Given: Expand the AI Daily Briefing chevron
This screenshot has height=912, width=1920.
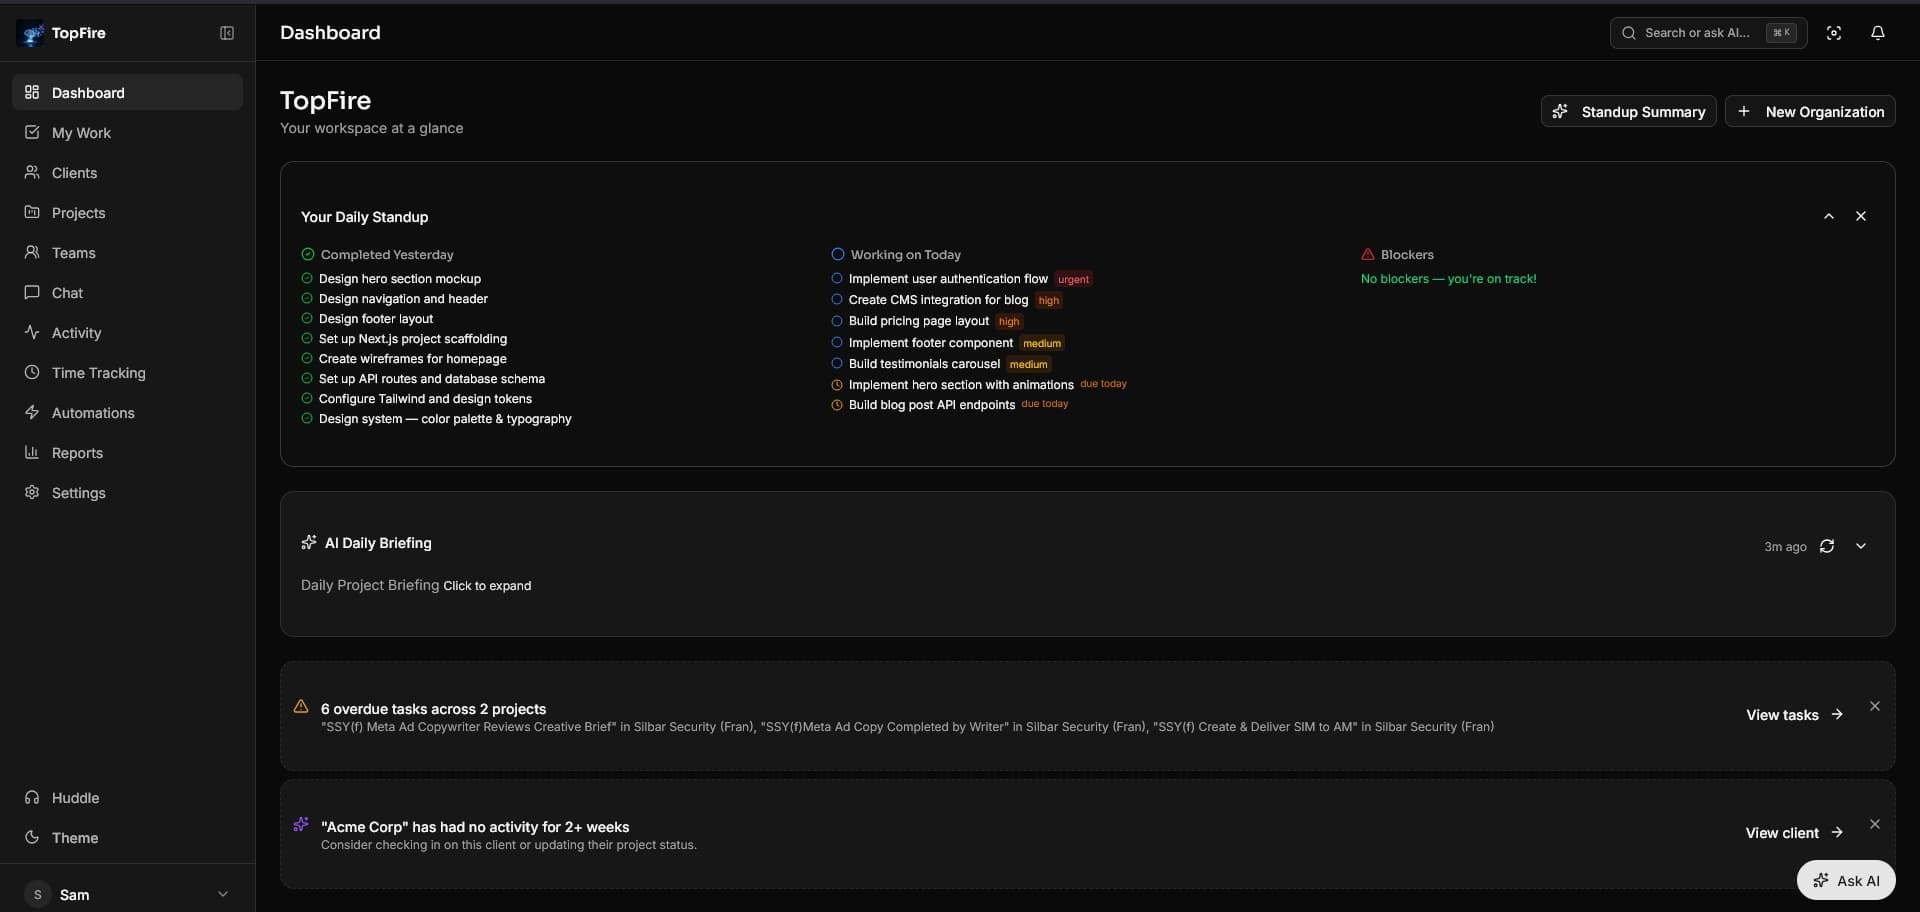Looking at the screenshot, I should (1860, 546).
